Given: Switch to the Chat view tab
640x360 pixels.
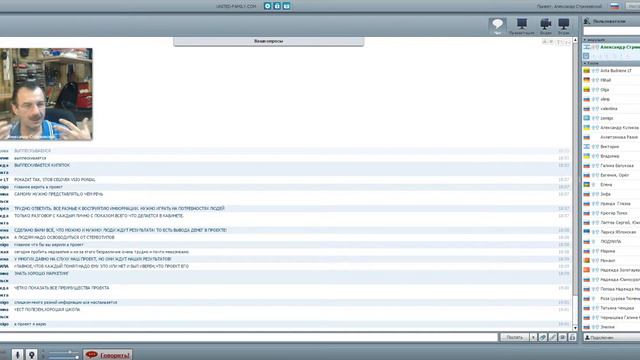Looking at the screenshot, I should pyautogui.click(x=497, y=27).
